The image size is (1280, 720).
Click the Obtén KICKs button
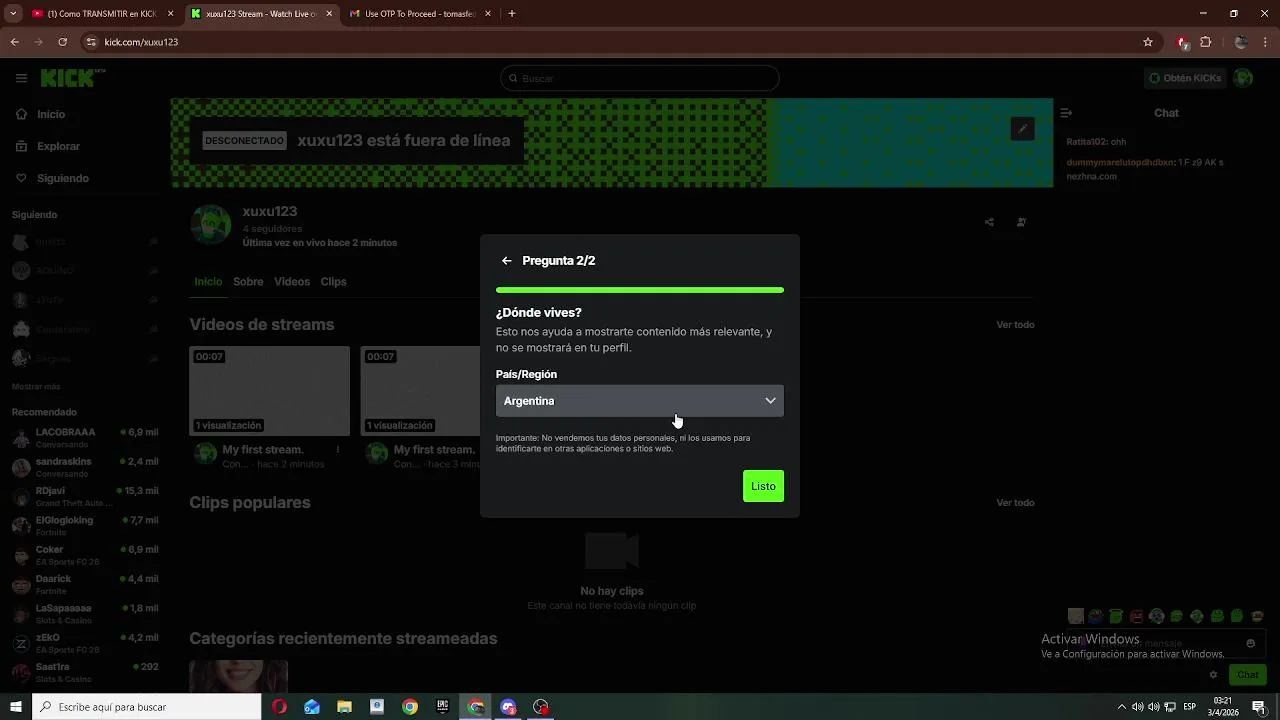(x=1185, y=78)
